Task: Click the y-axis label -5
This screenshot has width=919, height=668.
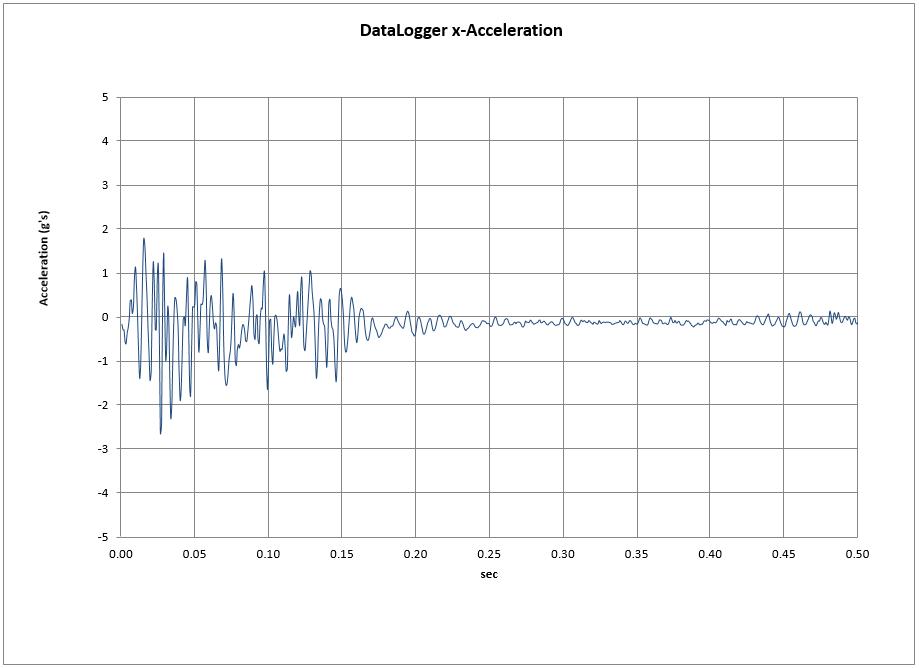Action: [103, 537]
